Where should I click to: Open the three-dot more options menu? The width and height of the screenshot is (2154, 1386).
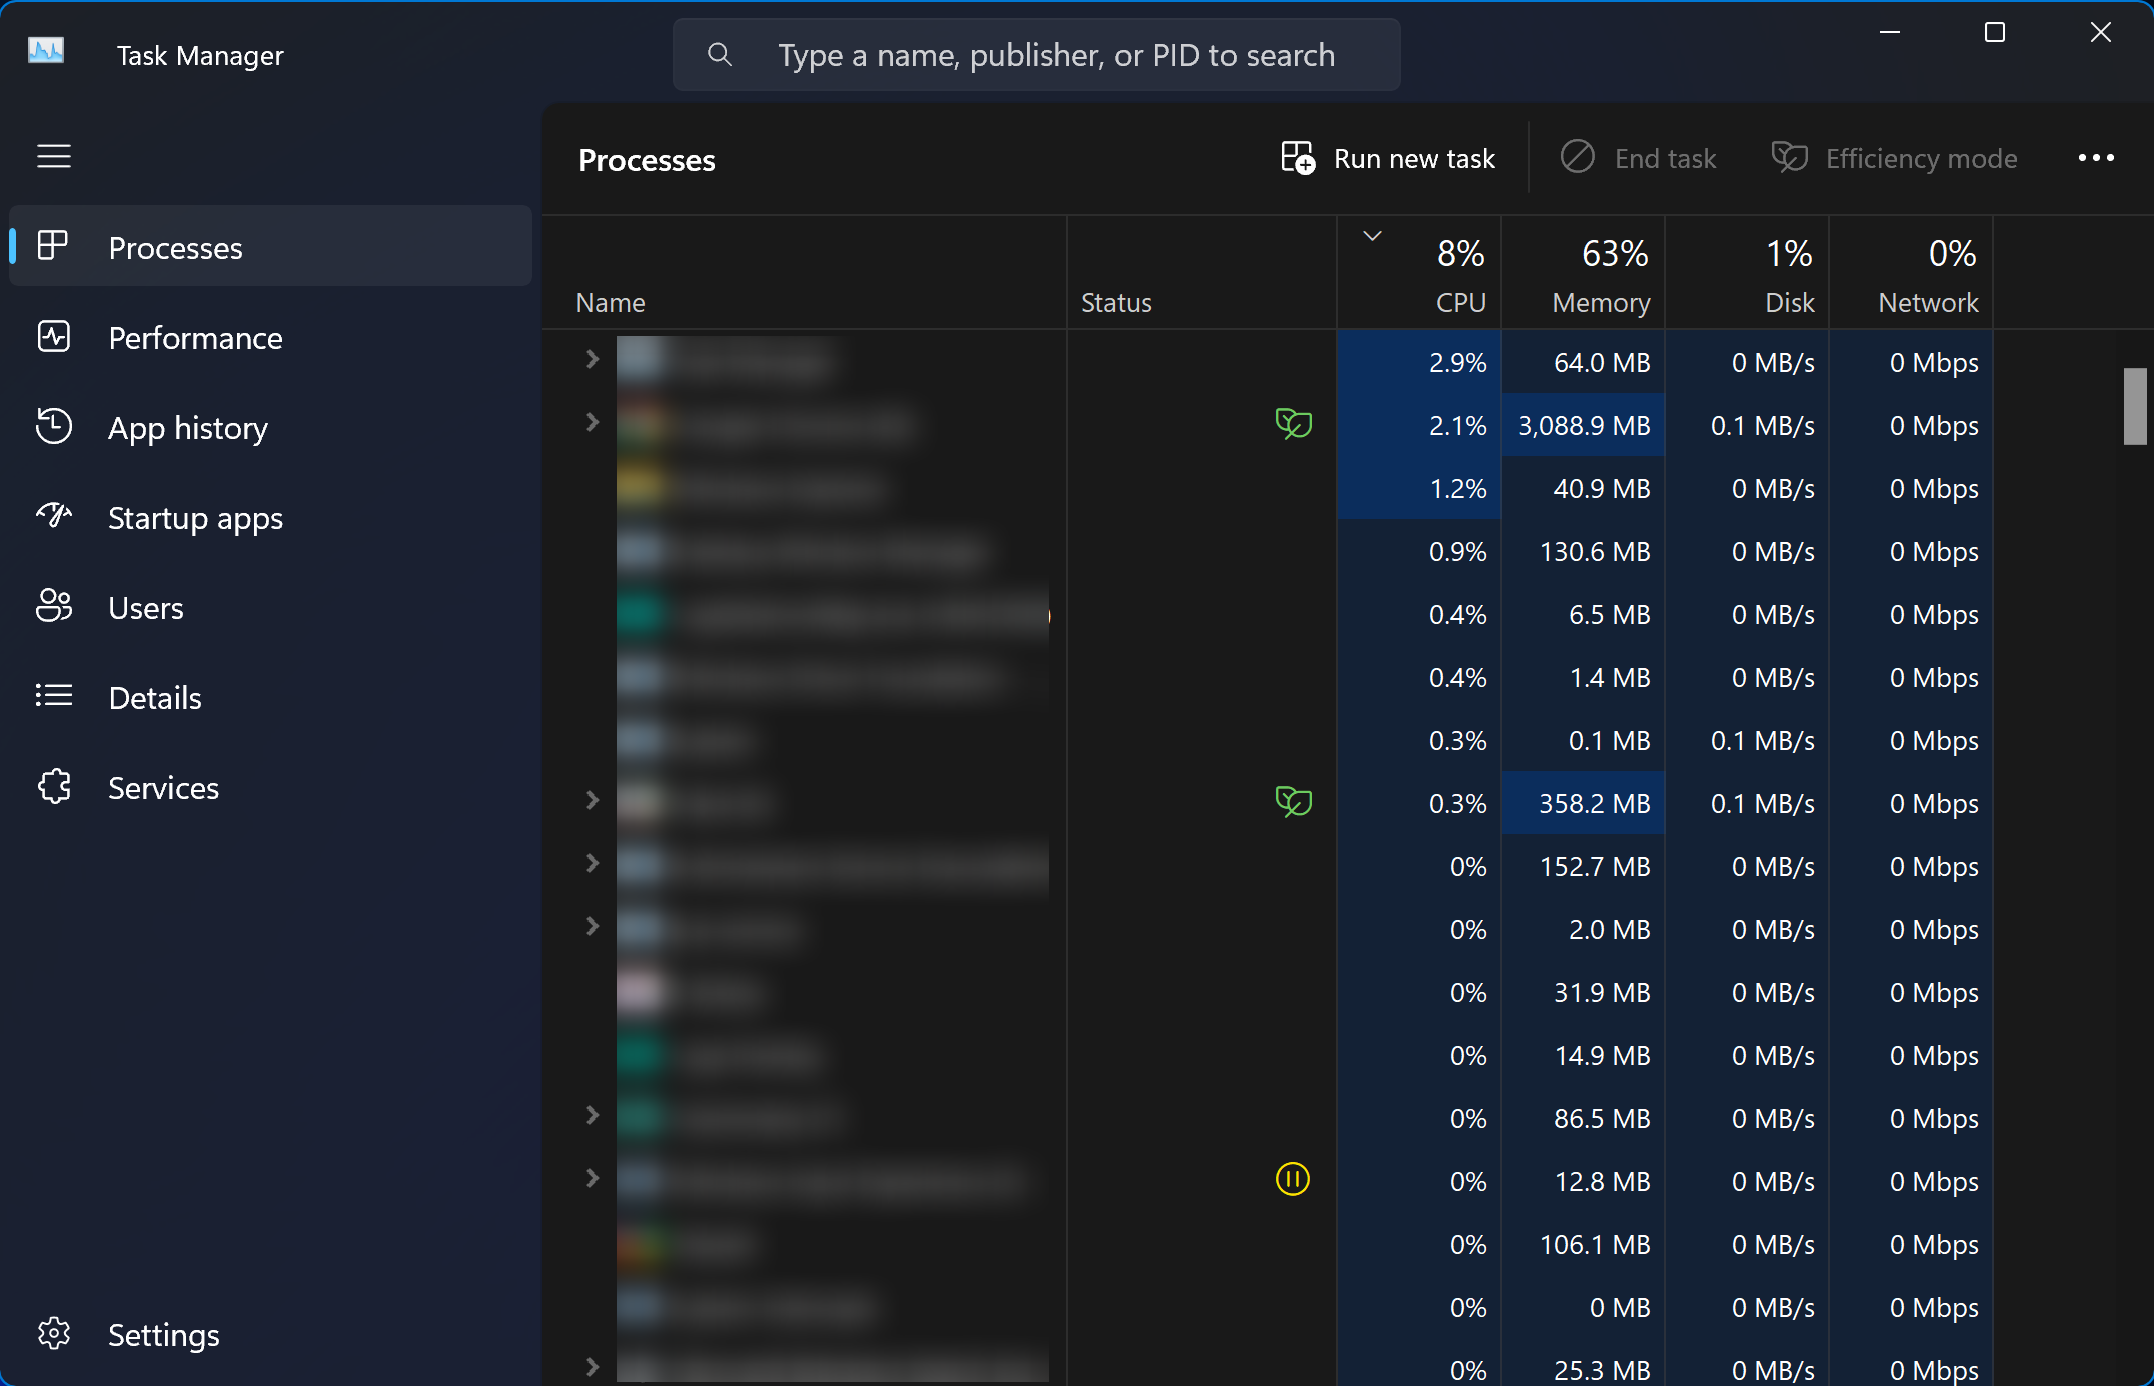tap(2095, 158)
